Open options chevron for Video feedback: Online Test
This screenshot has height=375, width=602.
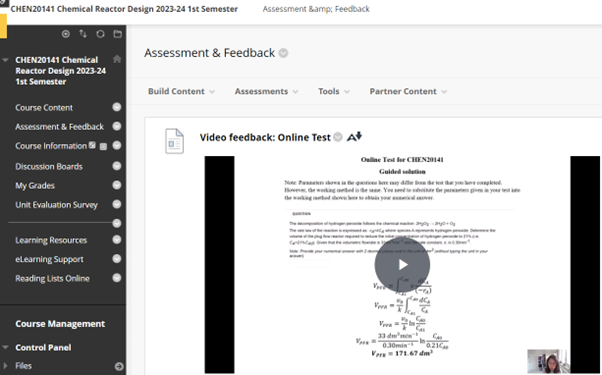pos(338,137)
